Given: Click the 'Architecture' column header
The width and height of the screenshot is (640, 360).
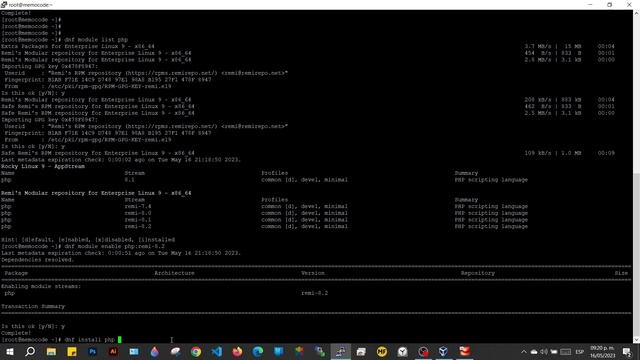Looking at the screenshot, I should (x=174, y=273).
